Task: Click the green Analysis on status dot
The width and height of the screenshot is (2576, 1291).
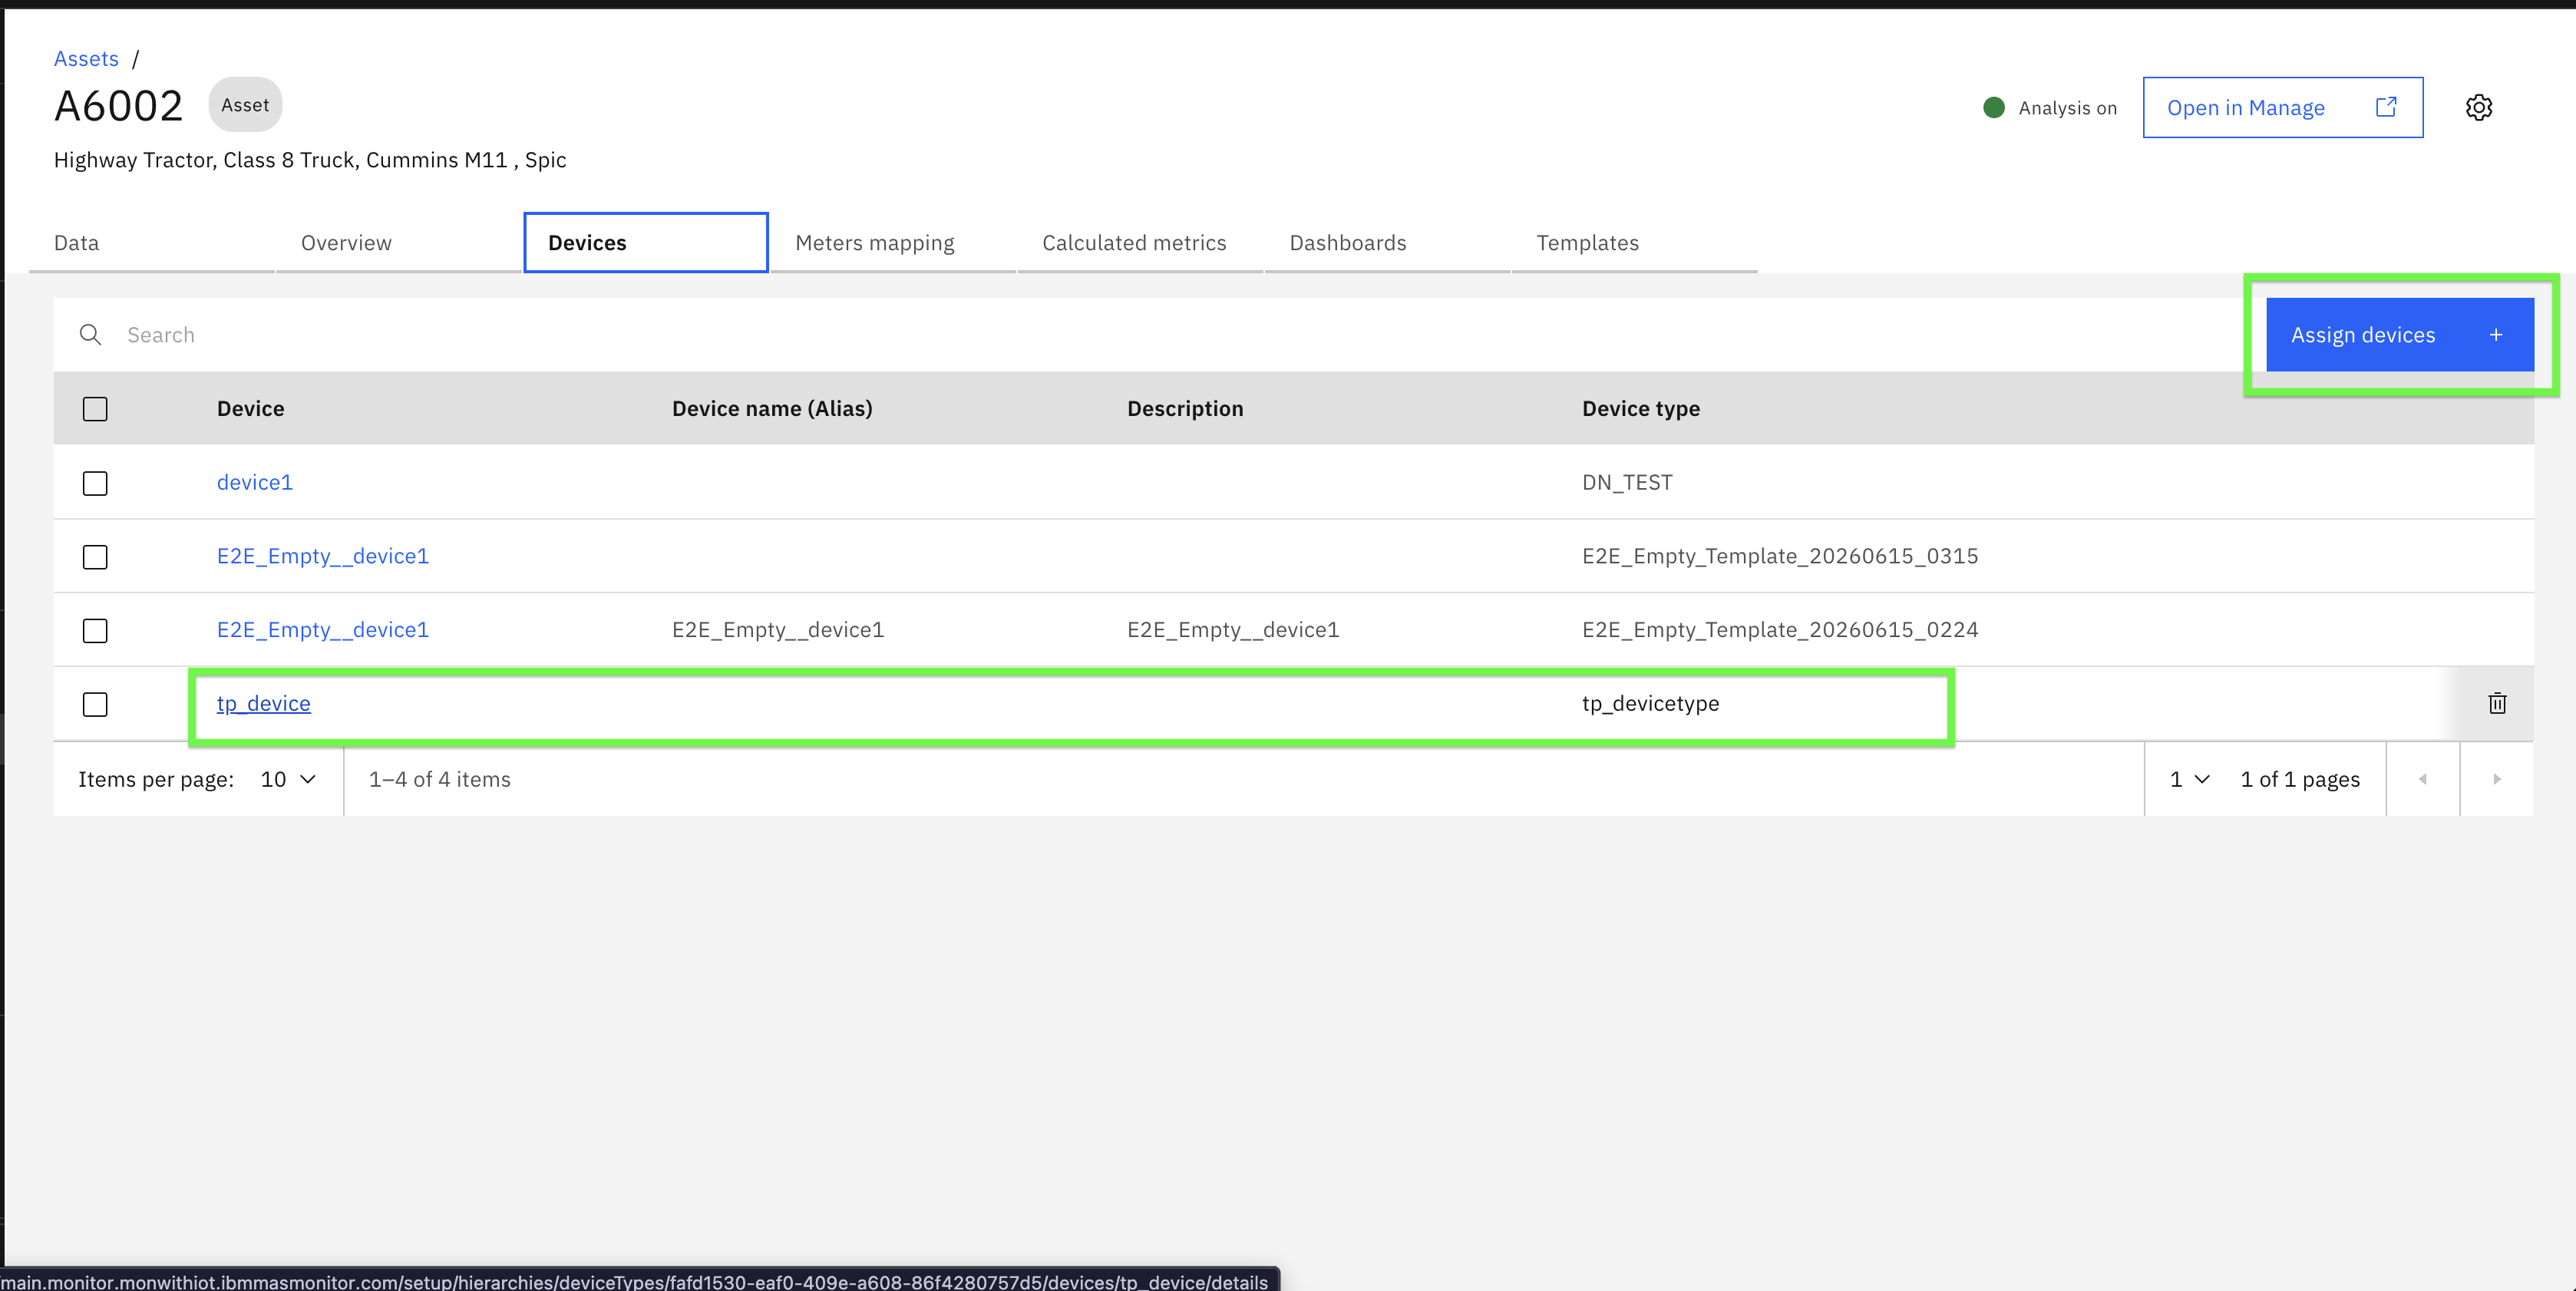Action: (x=1993, y=107)
